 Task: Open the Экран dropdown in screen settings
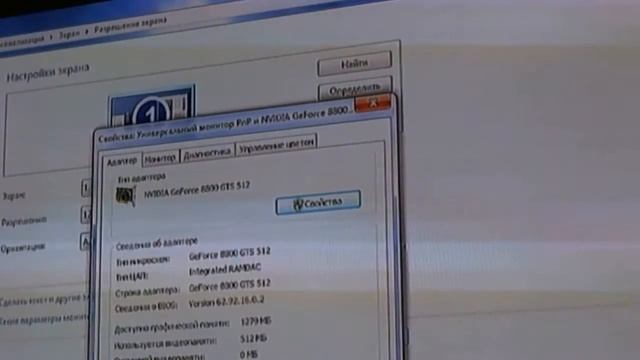coord(86,189)
